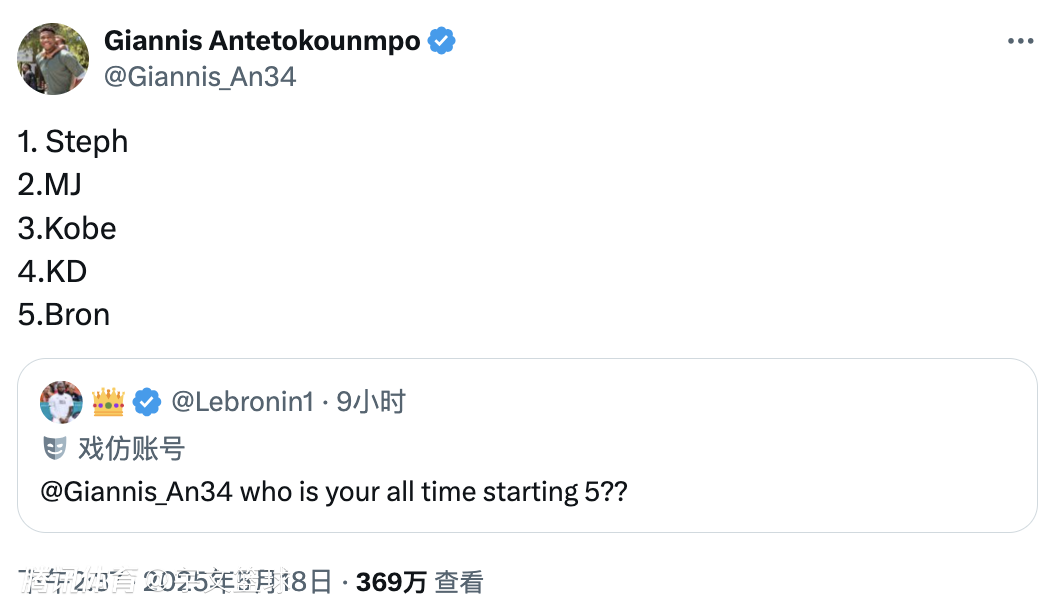Click the '1. Steph' line of tweet text
The width and height of the screenshot is (1060, 614).
click(73, 141)
